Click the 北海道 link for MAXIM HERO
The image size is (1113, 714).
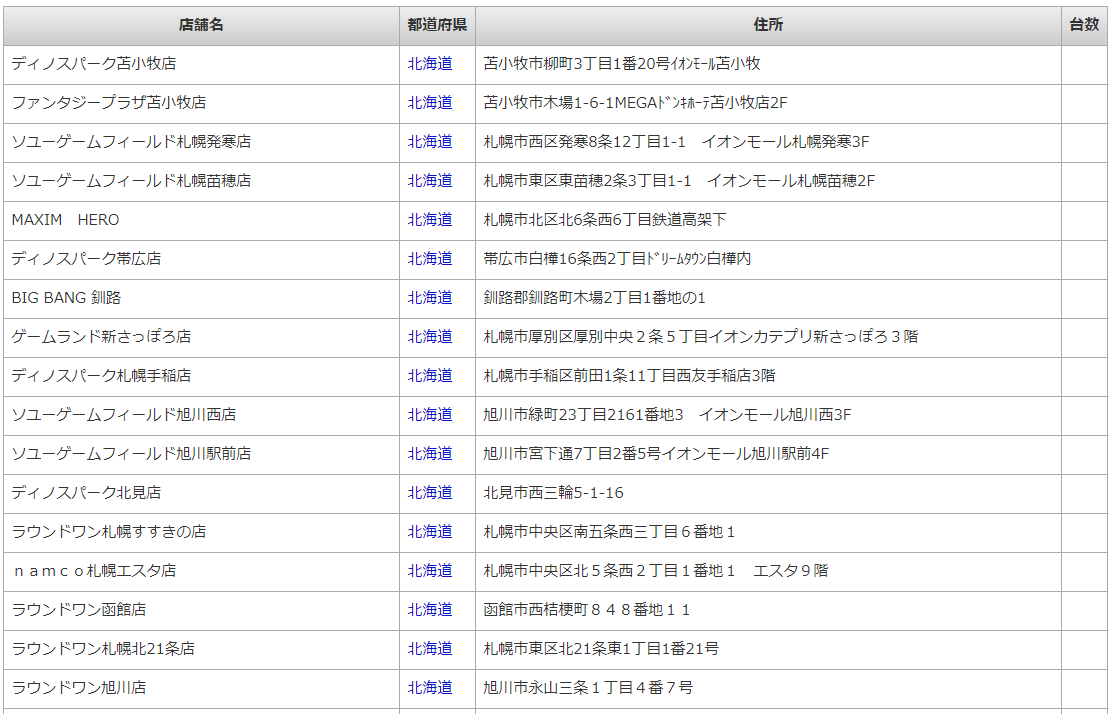pyautogui.click(x=429, y=220)
